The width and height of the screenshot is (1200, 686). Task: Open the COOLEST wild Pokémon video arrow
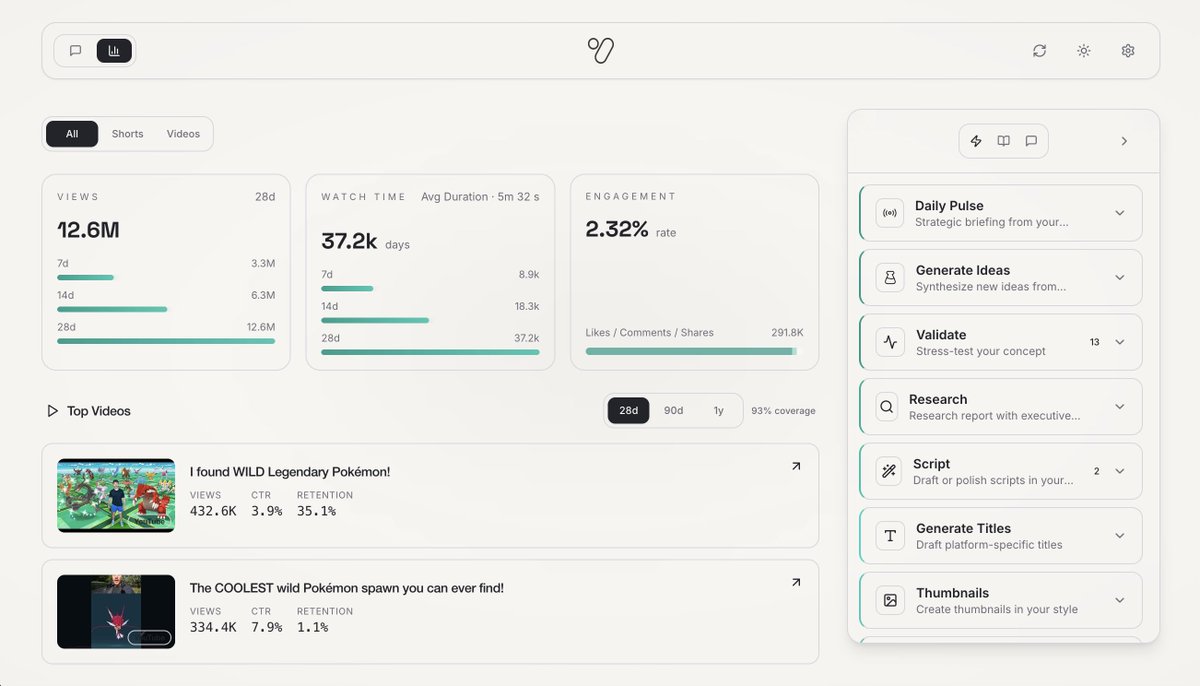[796, 582]
